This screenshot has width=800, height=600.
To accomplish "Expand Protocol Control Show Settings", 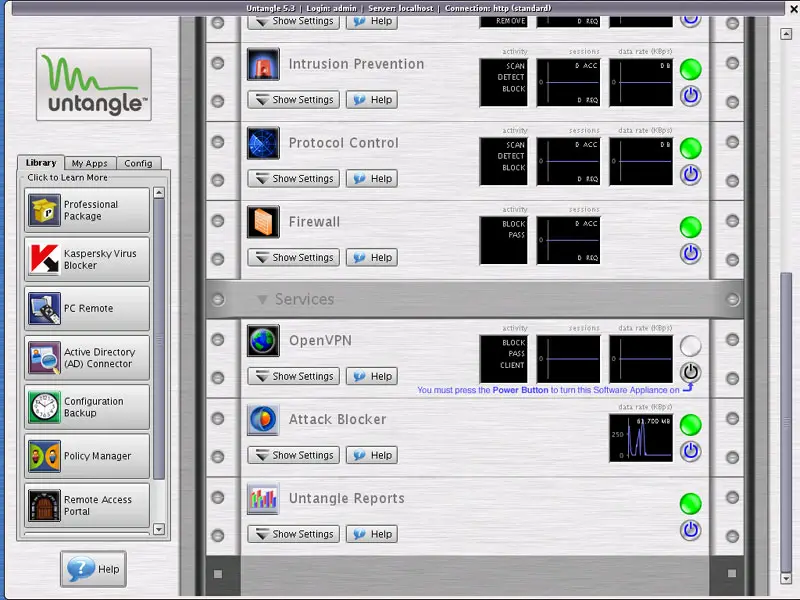I will coord(293,179).
